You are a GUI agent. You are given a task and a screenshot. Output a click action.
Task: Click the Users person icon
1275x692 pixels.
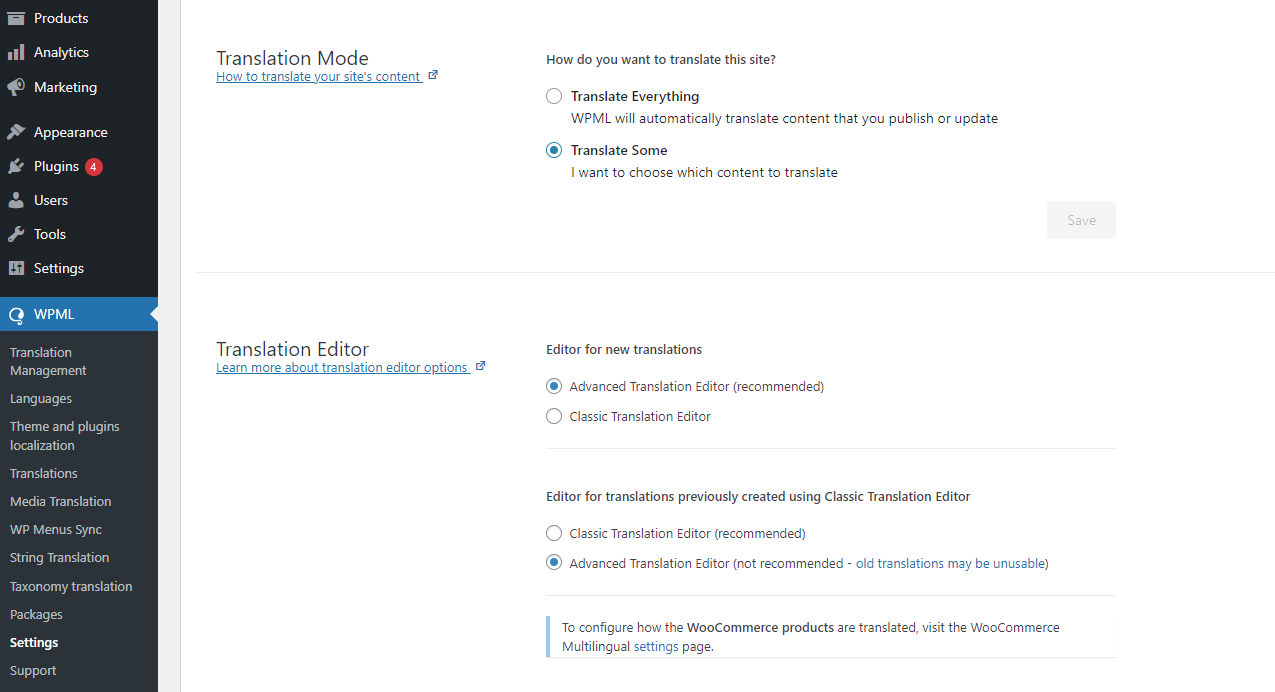16,200
